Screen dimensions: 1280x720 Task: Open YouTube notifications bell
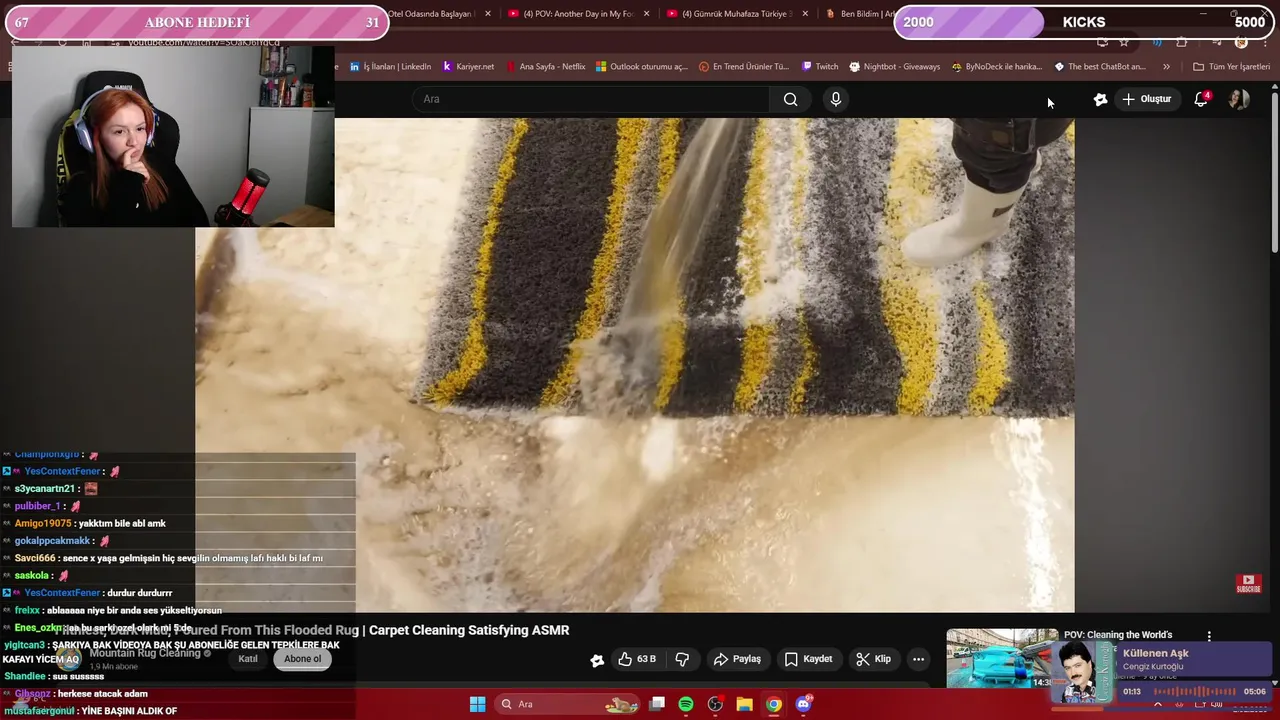[1201, 99]
